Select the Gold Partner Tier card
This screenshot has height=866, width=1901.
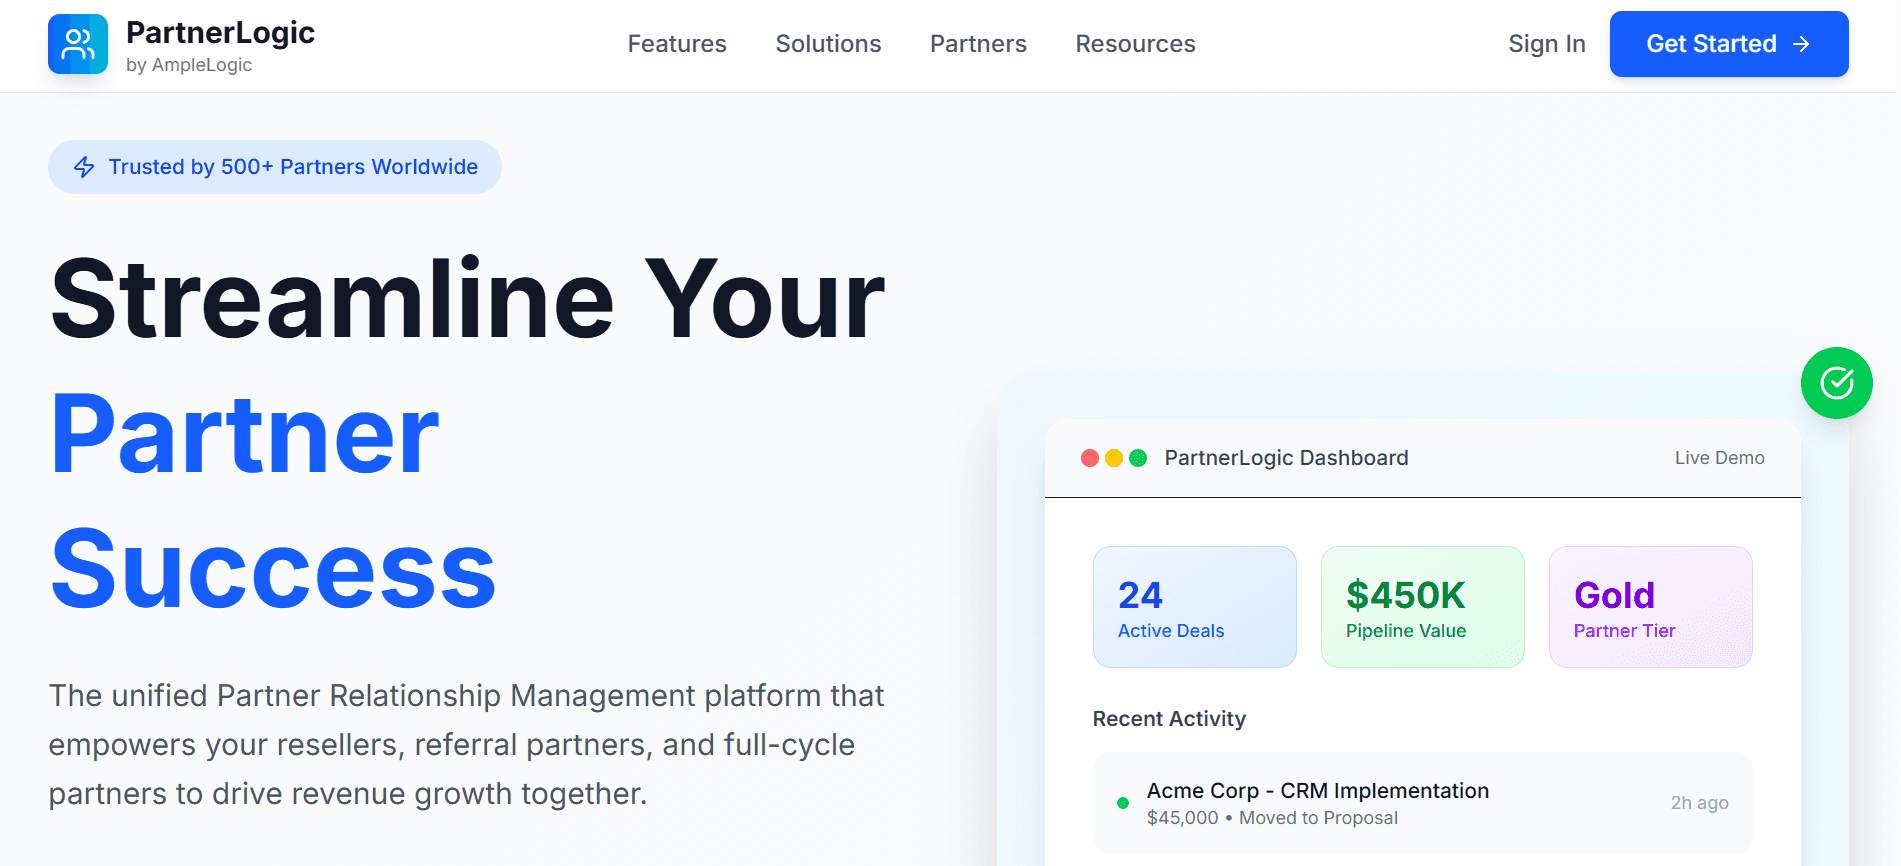pos(1650,607)
